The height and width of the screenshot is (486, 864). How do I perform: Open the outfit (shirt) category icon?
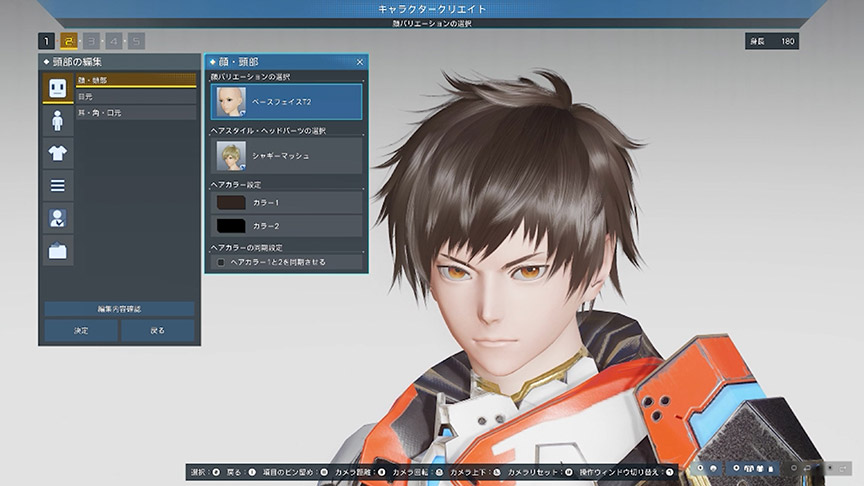[x=57, y=153]
